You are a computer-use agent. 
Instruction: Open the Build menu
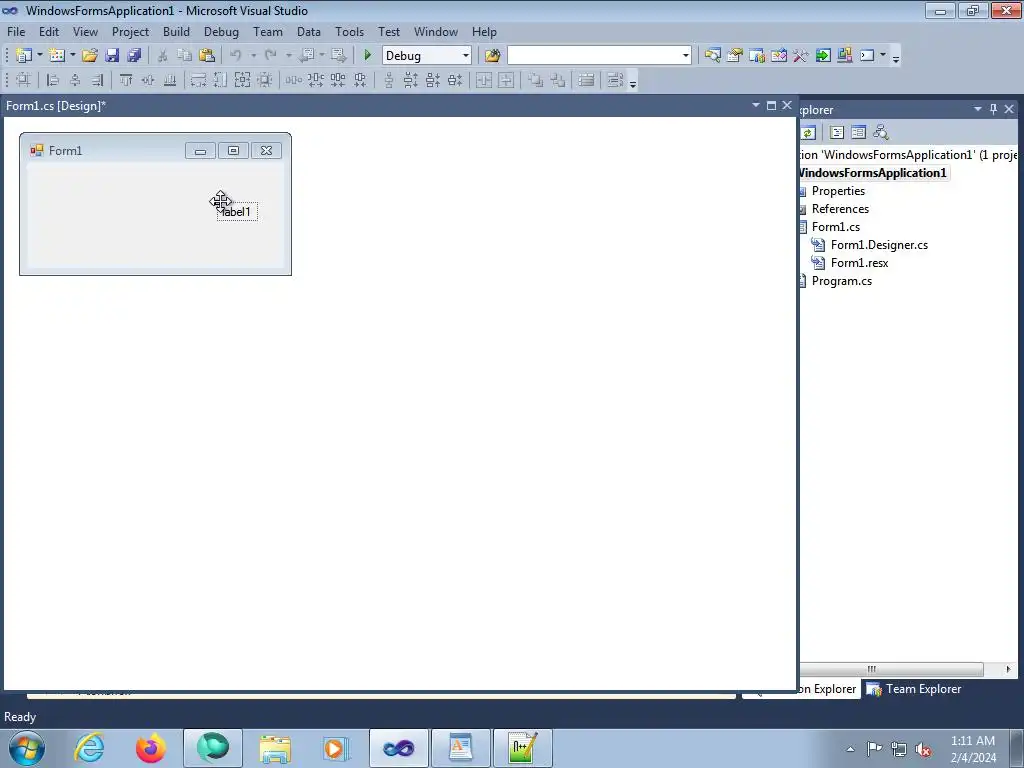176,31
